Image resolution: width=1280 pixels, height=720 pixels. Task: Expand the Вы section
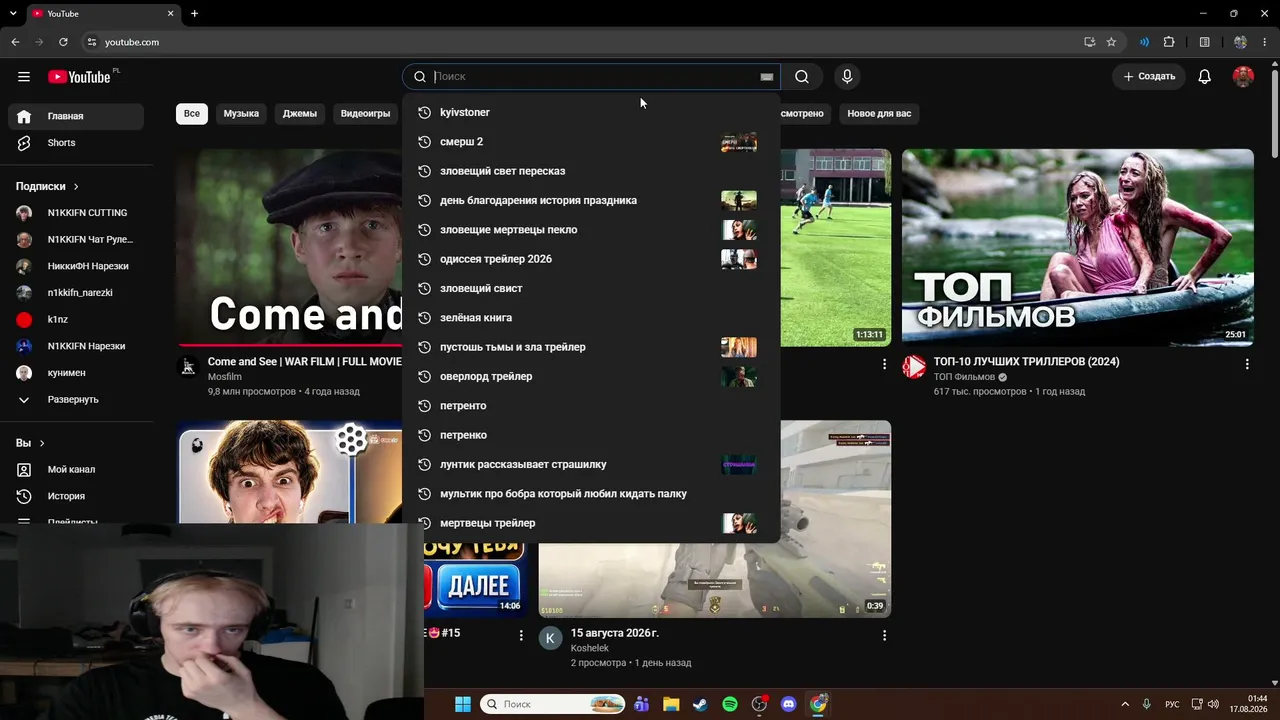[x=30, y=443]
